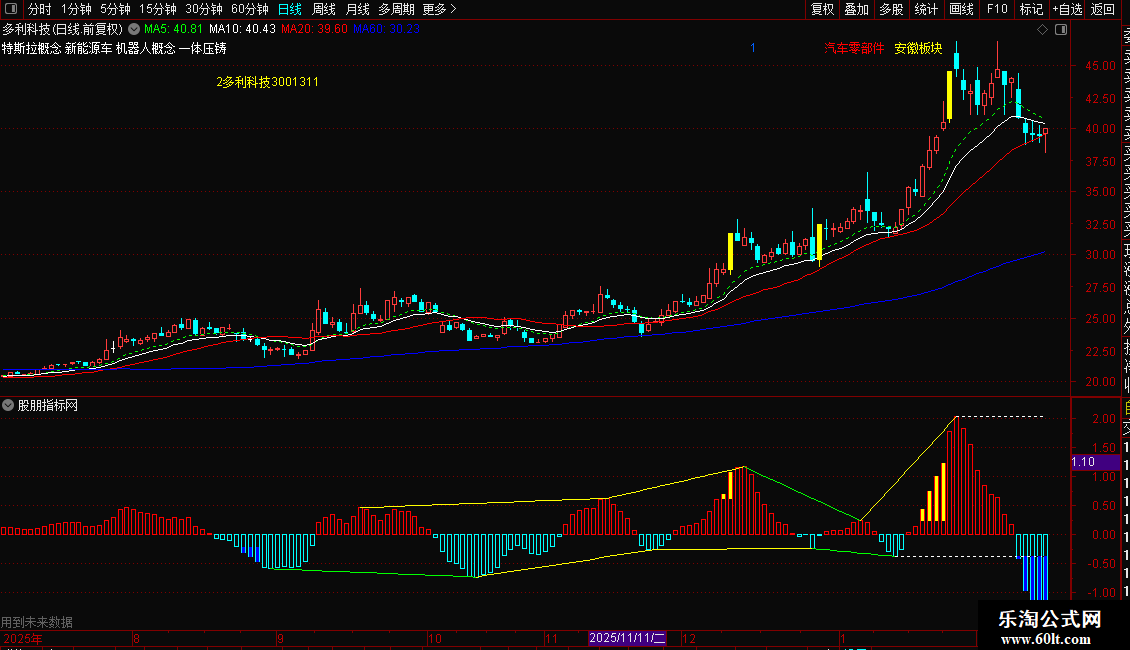Screen dimensions: 1130x650
Task: Click the MA5: 40.81 indicator value
Action: [x=173, y=30]
